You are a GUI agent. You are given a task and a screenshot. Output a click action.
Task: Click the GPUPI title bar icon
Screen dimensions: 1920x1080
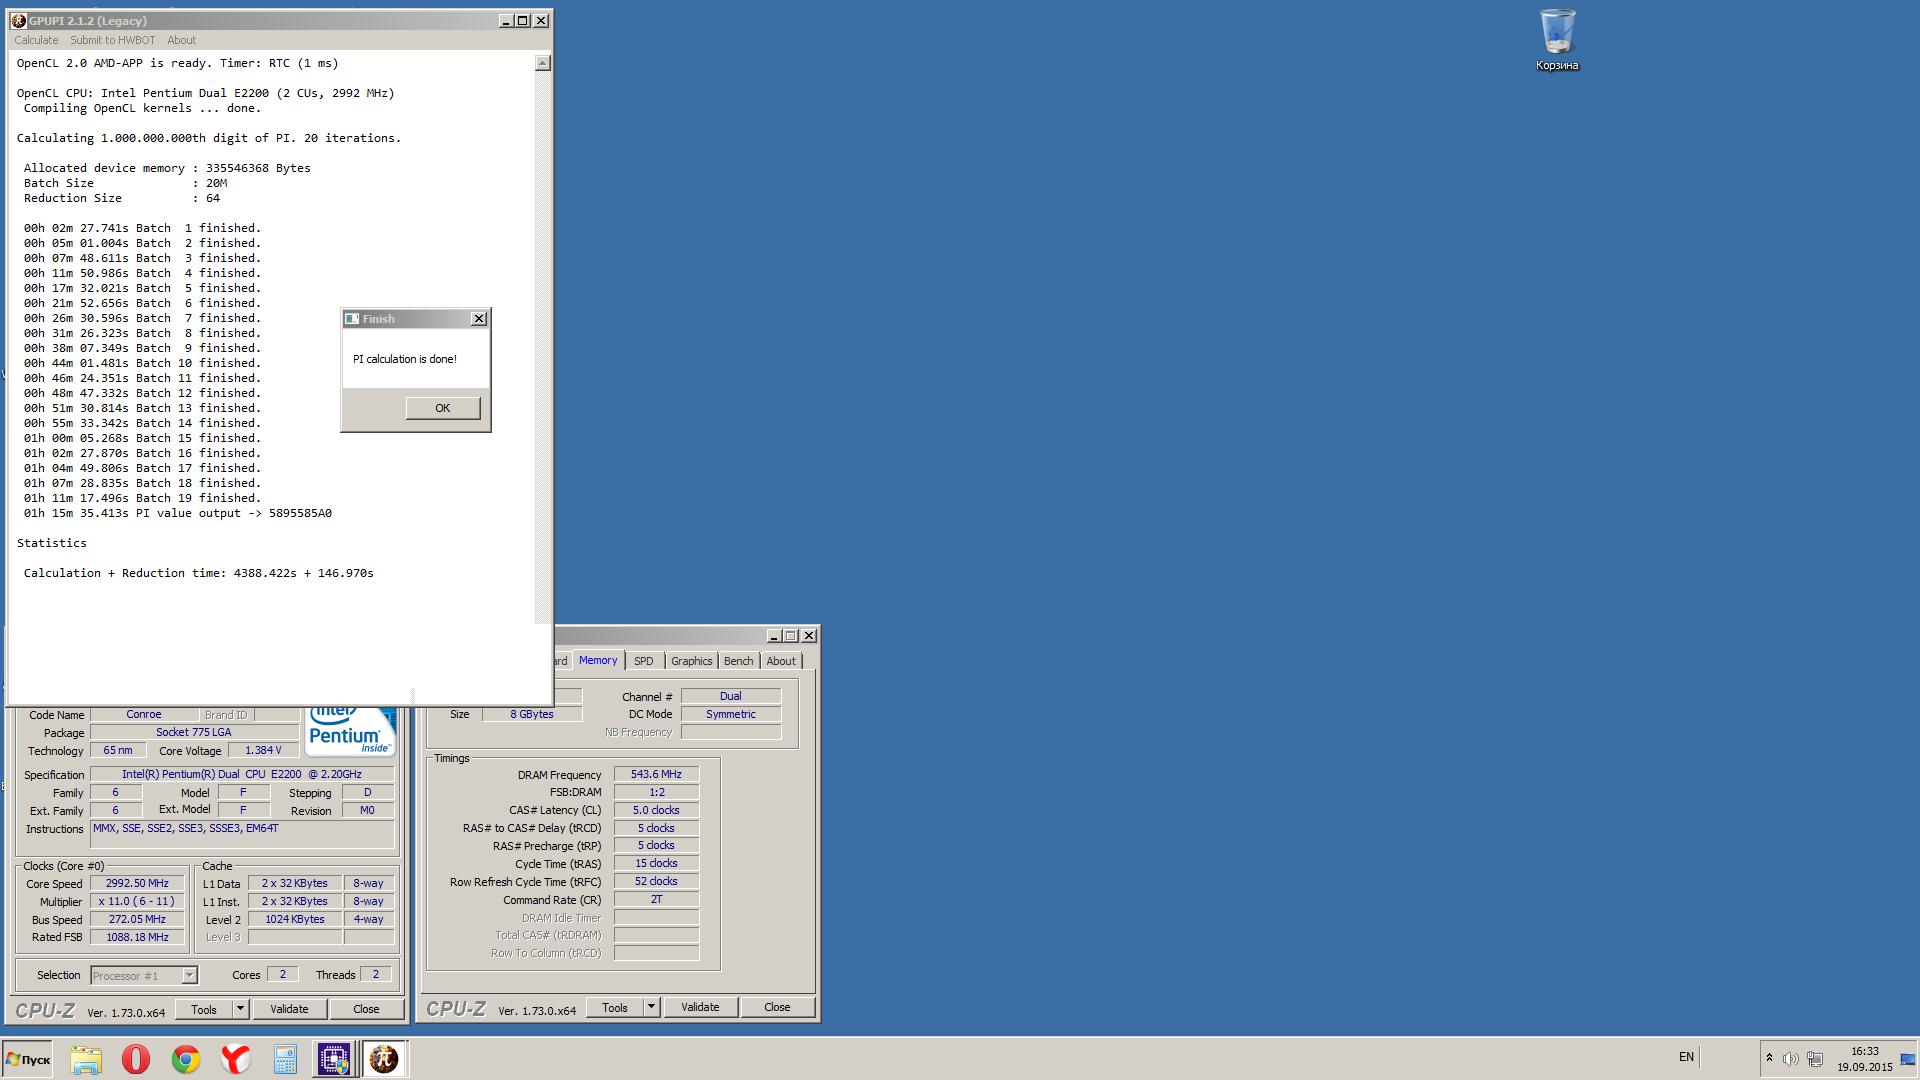(18, 20)
